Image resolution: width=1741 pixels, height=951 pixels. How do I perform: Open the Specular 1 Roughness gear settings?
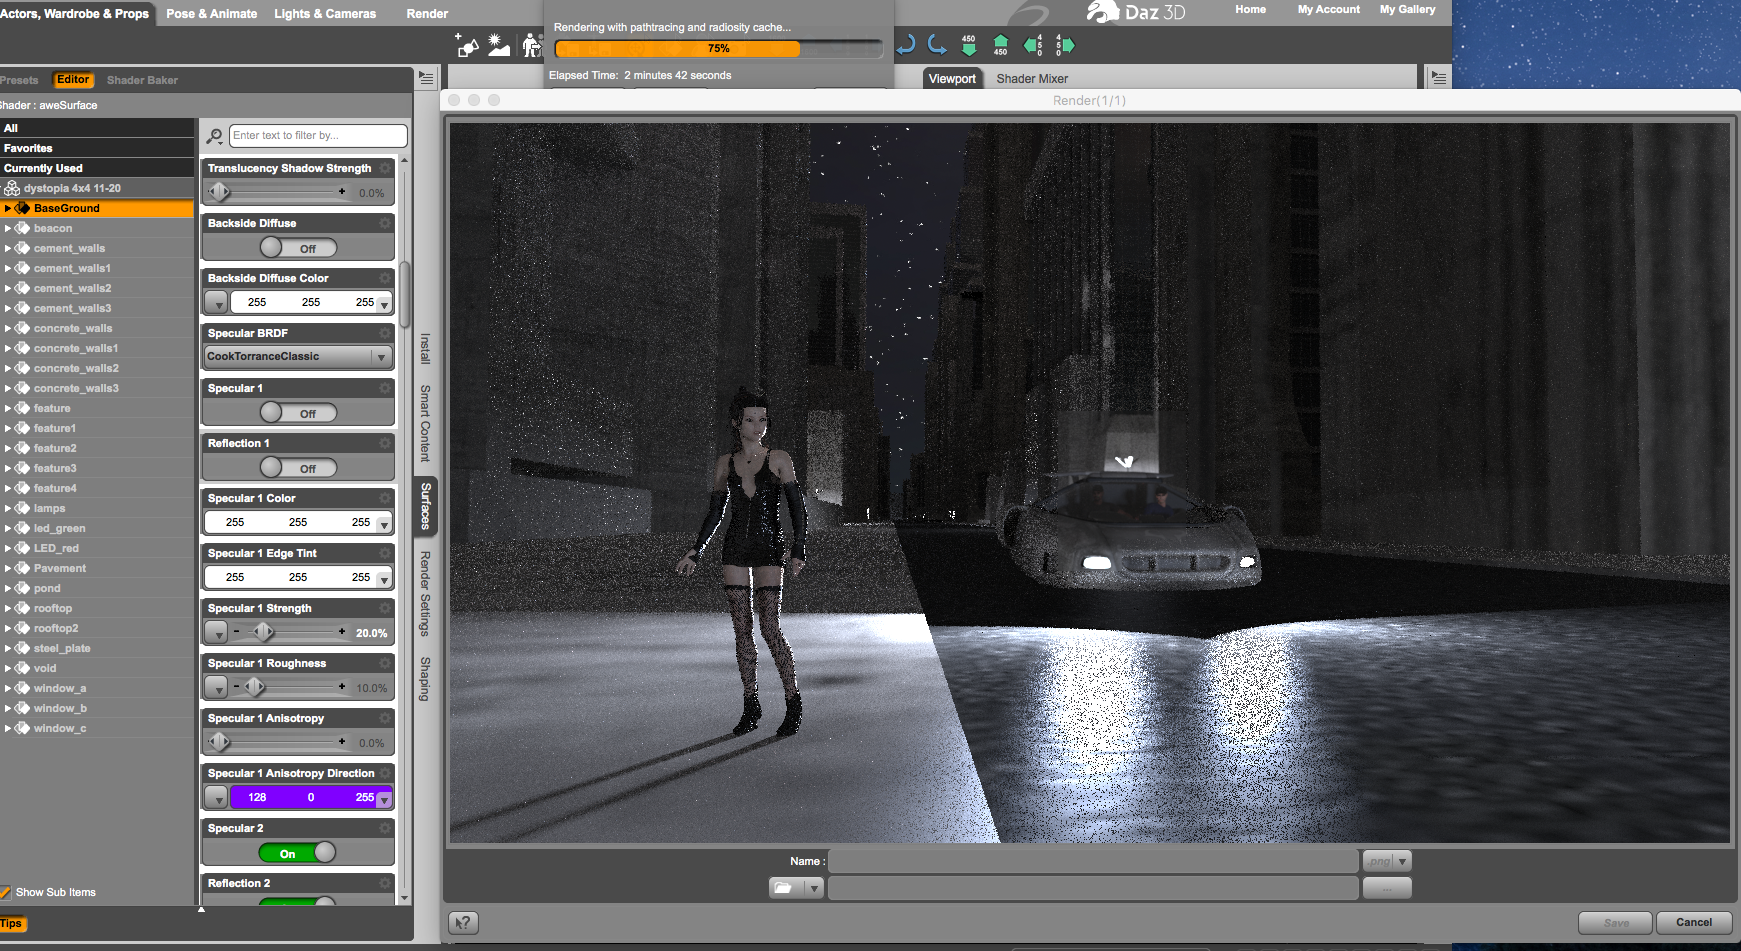(385, 663)
